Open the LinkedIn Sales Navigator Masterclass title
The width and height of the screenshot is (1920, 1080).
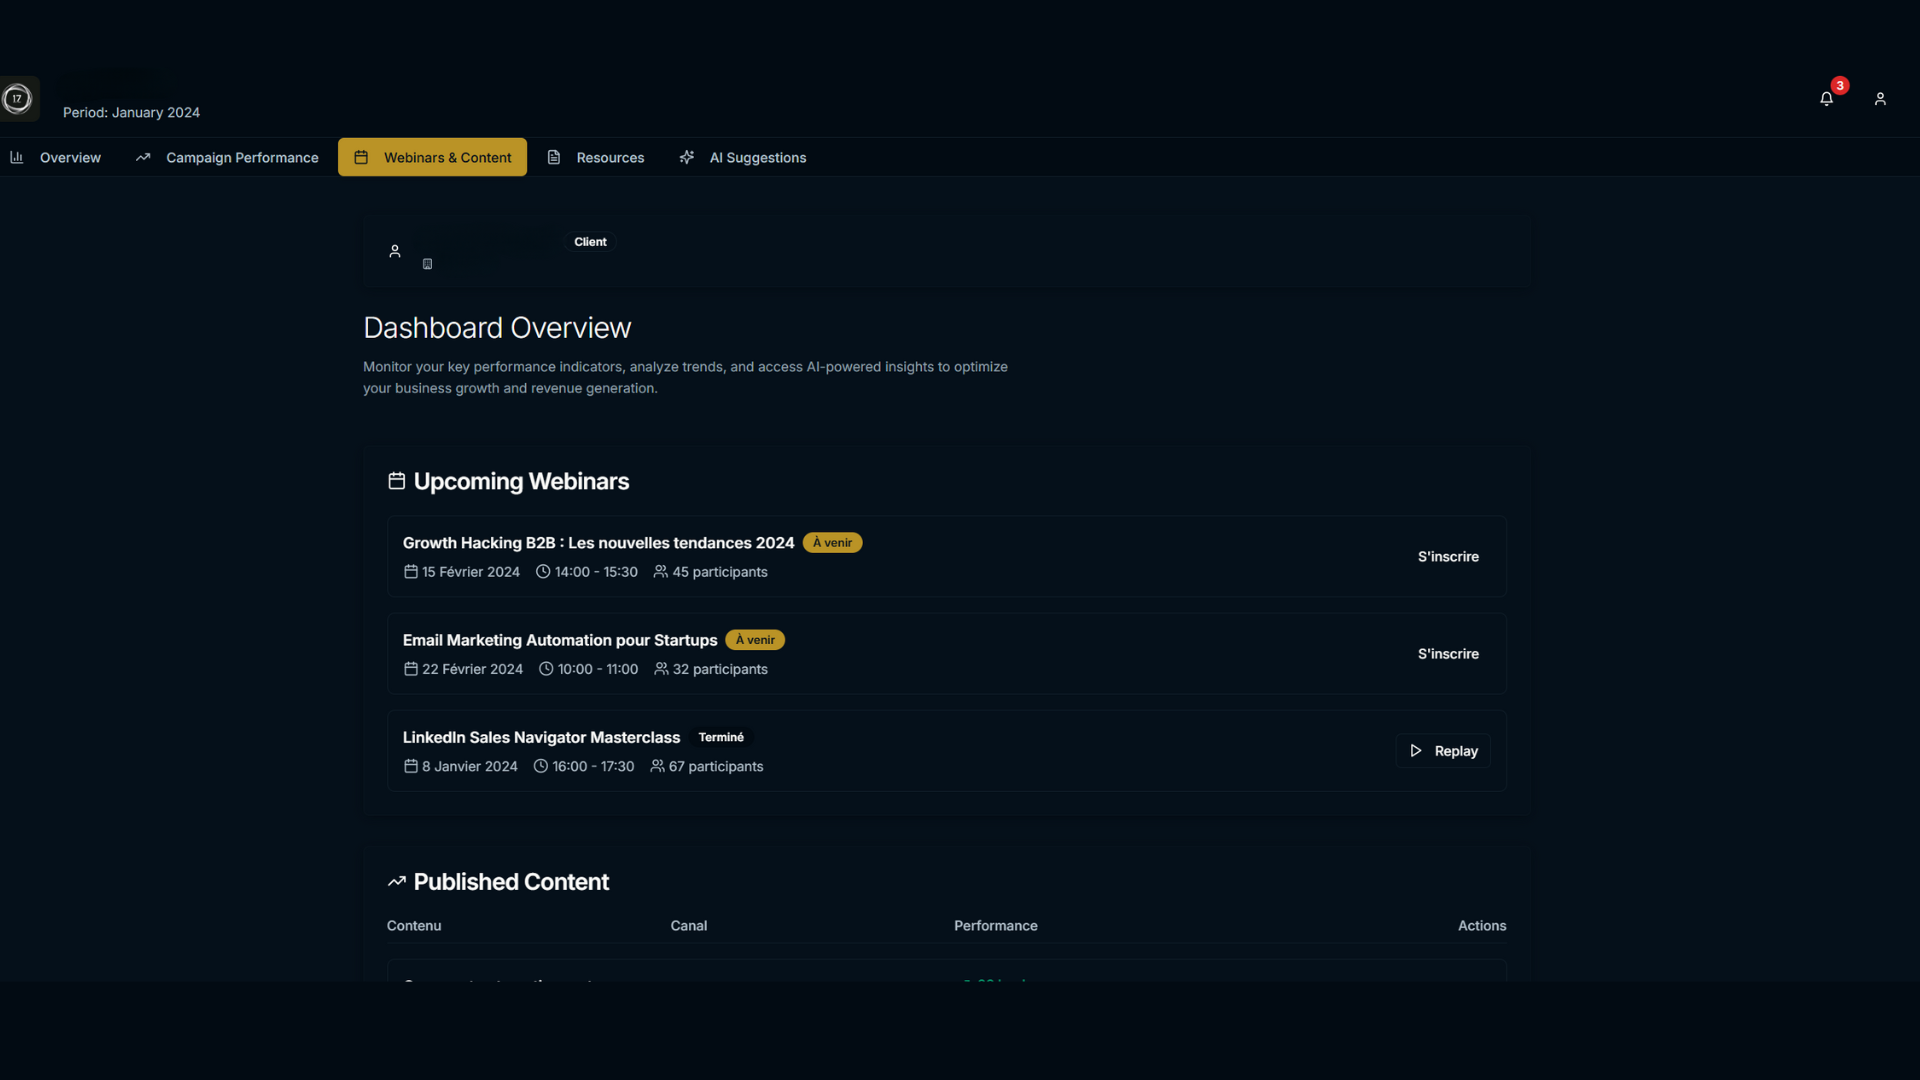[x=541, y=738]
